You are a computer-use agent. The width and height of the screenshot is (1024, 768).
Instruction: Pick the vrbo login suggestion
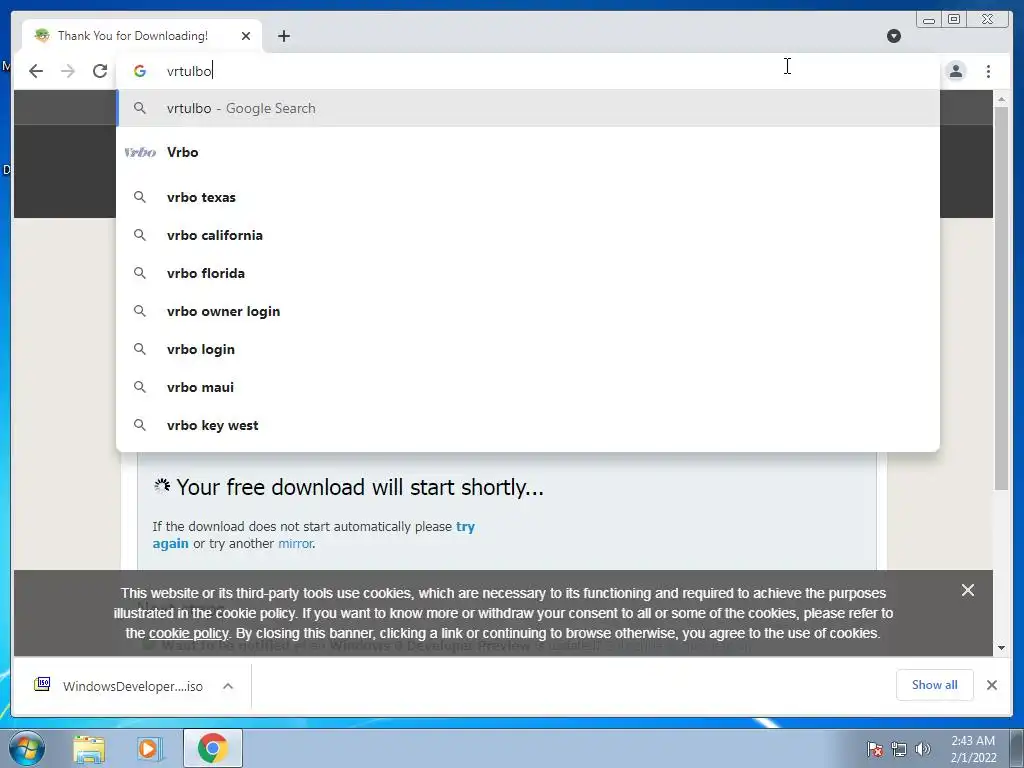(528, 349)
